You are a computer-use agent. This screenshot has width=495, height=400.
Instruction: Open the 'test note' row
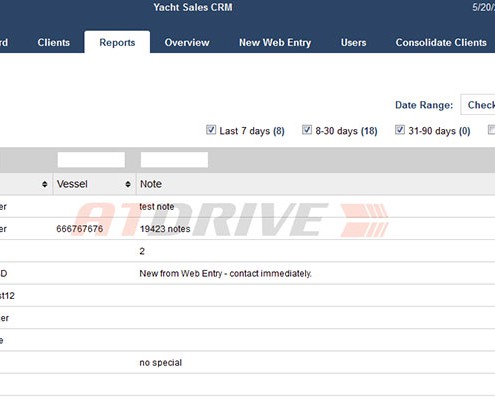click(x=247, y=206)
